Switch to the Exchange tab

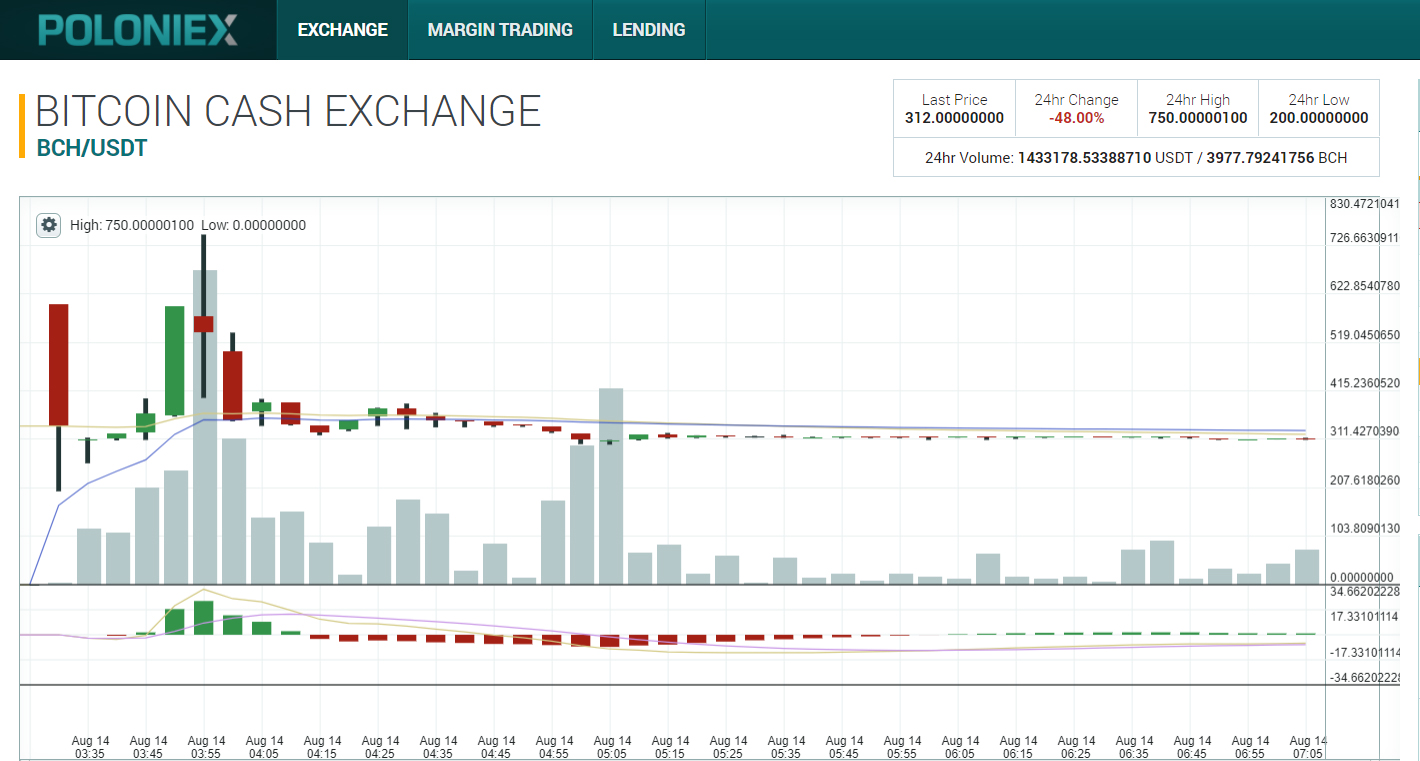pos(342,30)
